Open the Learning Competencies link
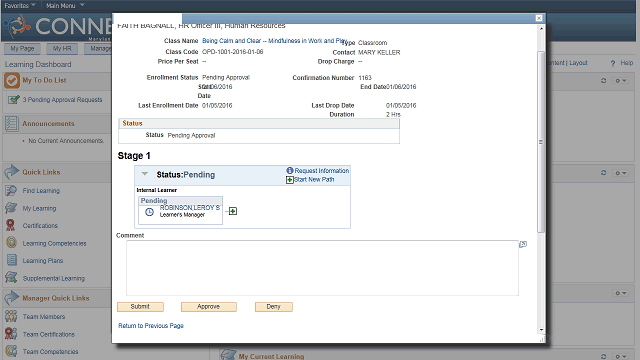Image resolution: width=640 pixels, height=360 pixels. pyautogui.click(x=54, y=243)
